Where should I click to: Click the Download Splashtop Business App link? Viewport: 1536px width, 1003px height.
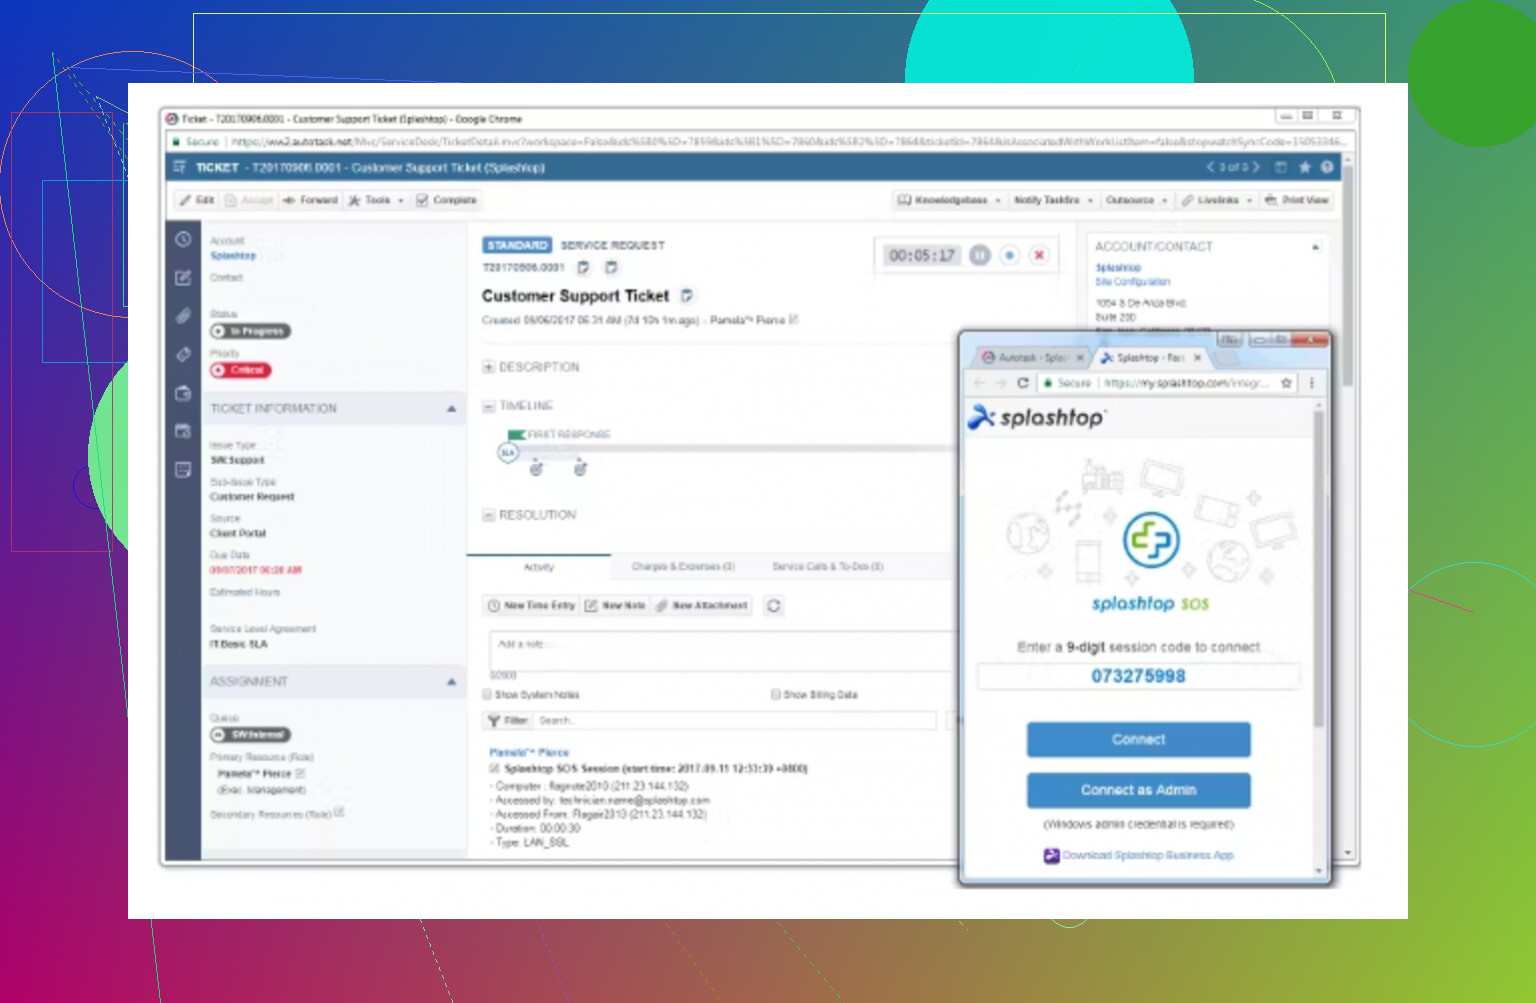point(1147,856)
